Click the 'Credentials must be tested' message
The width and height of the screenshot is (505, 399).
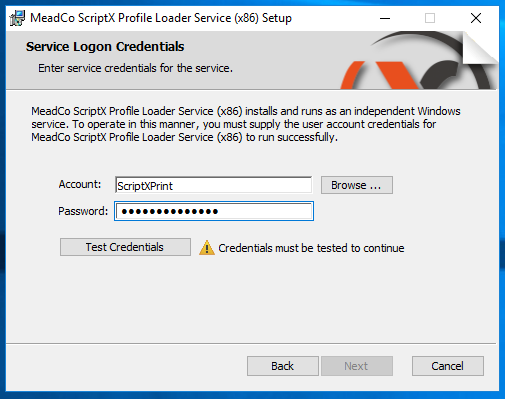[311, 248]
